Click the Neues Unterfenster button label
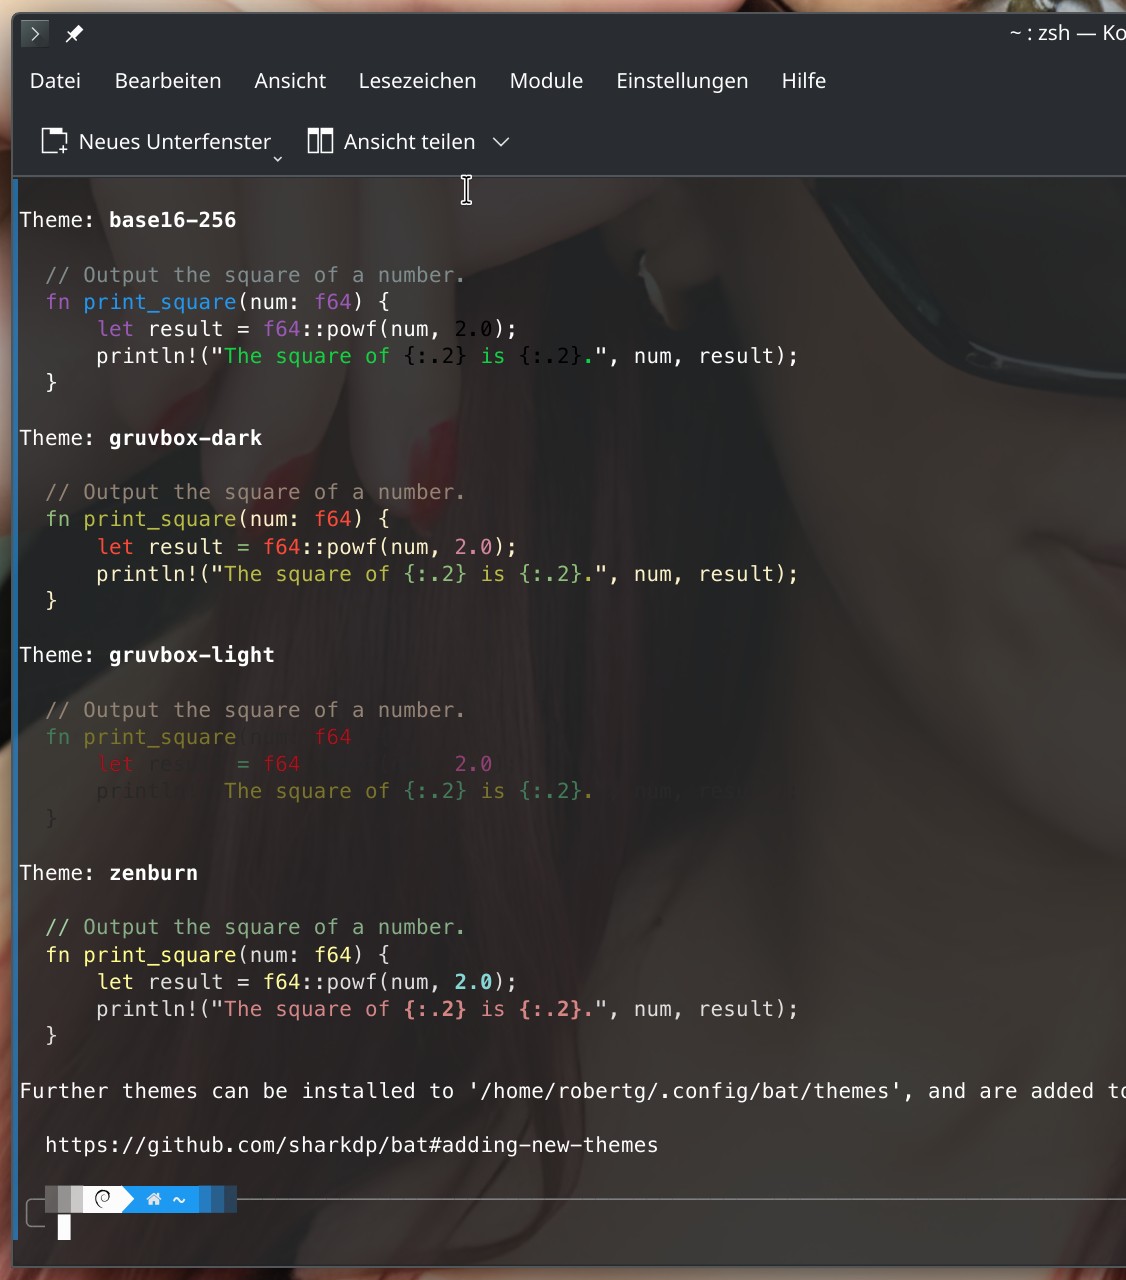Image resolution: width=1126 pixels, height=1280 pixels. click(175, 142)
